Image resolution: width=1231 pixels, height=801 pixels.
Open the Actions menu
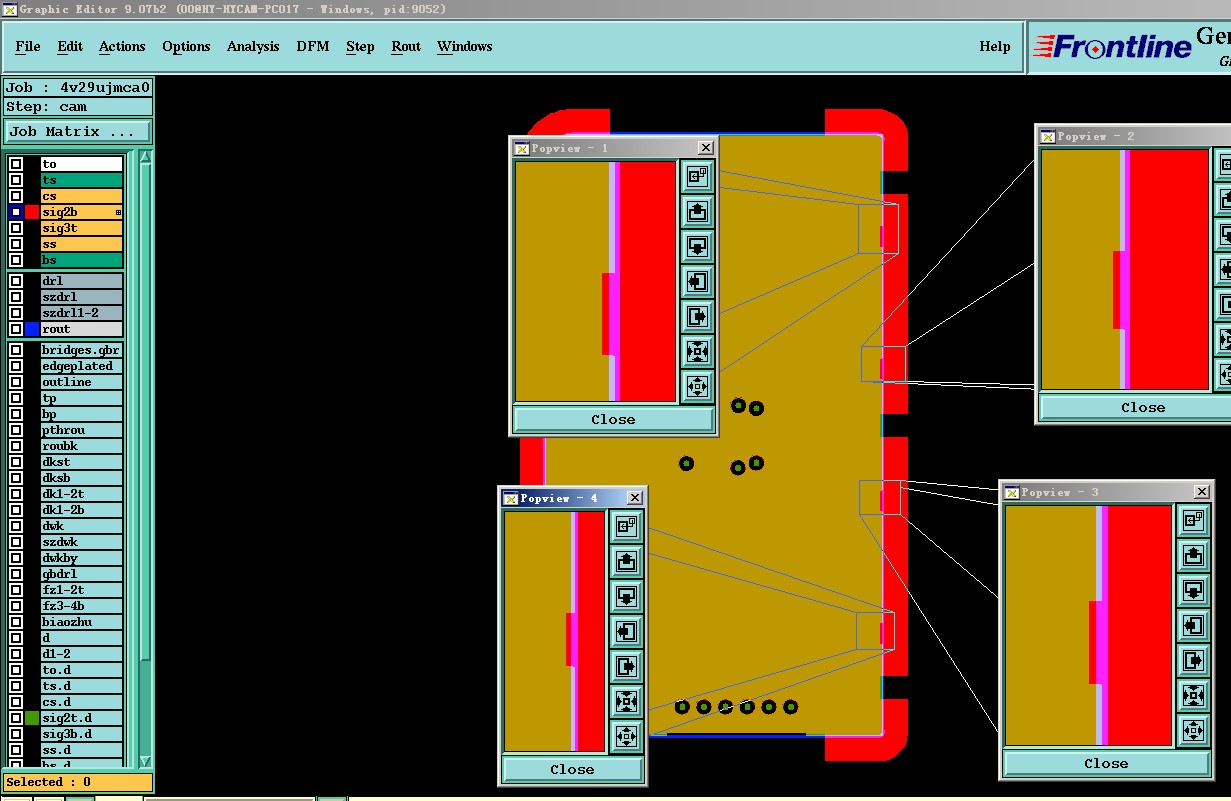click(122, 46)
